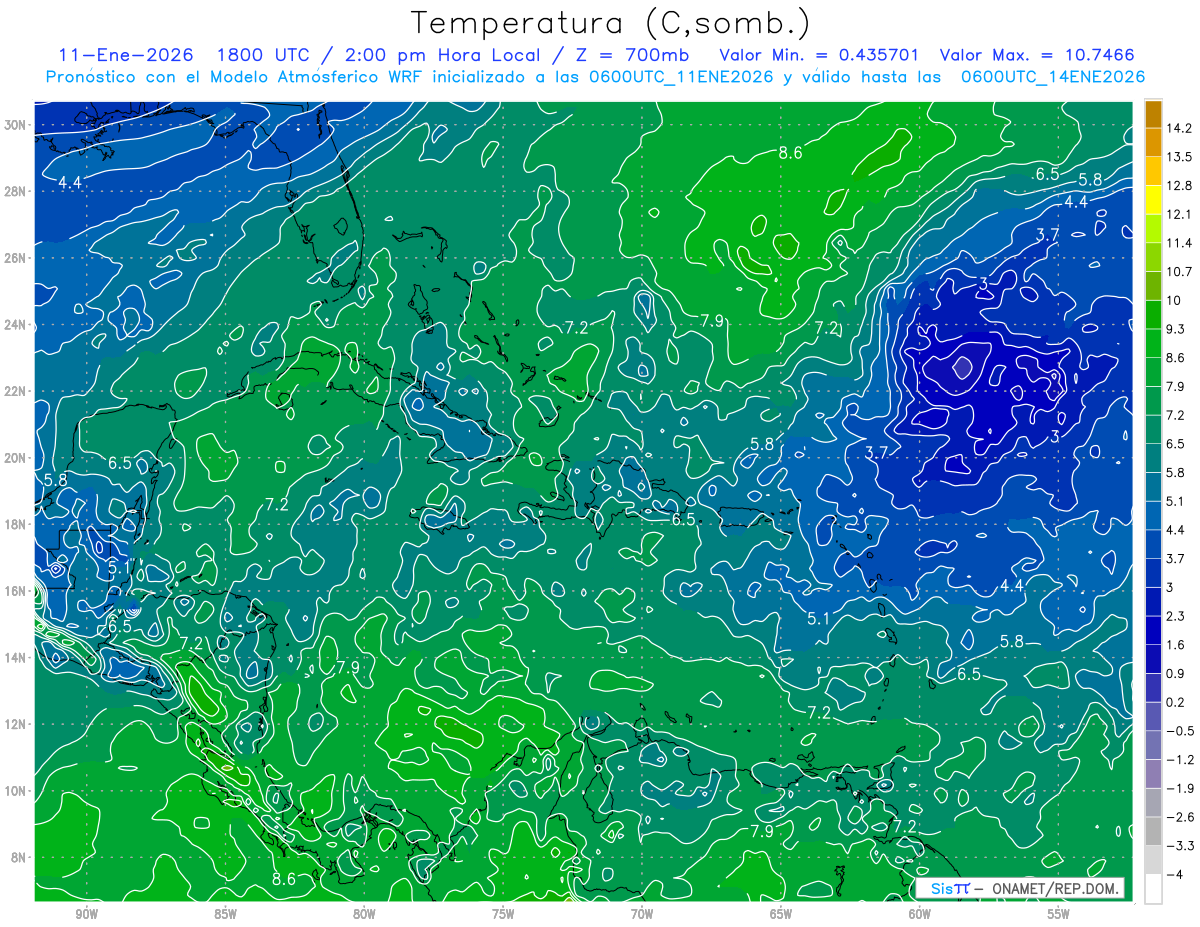Click legend value "10.7"
Screen dimensions: 1200x927
pyautogui.click(x=1179, y=271)
